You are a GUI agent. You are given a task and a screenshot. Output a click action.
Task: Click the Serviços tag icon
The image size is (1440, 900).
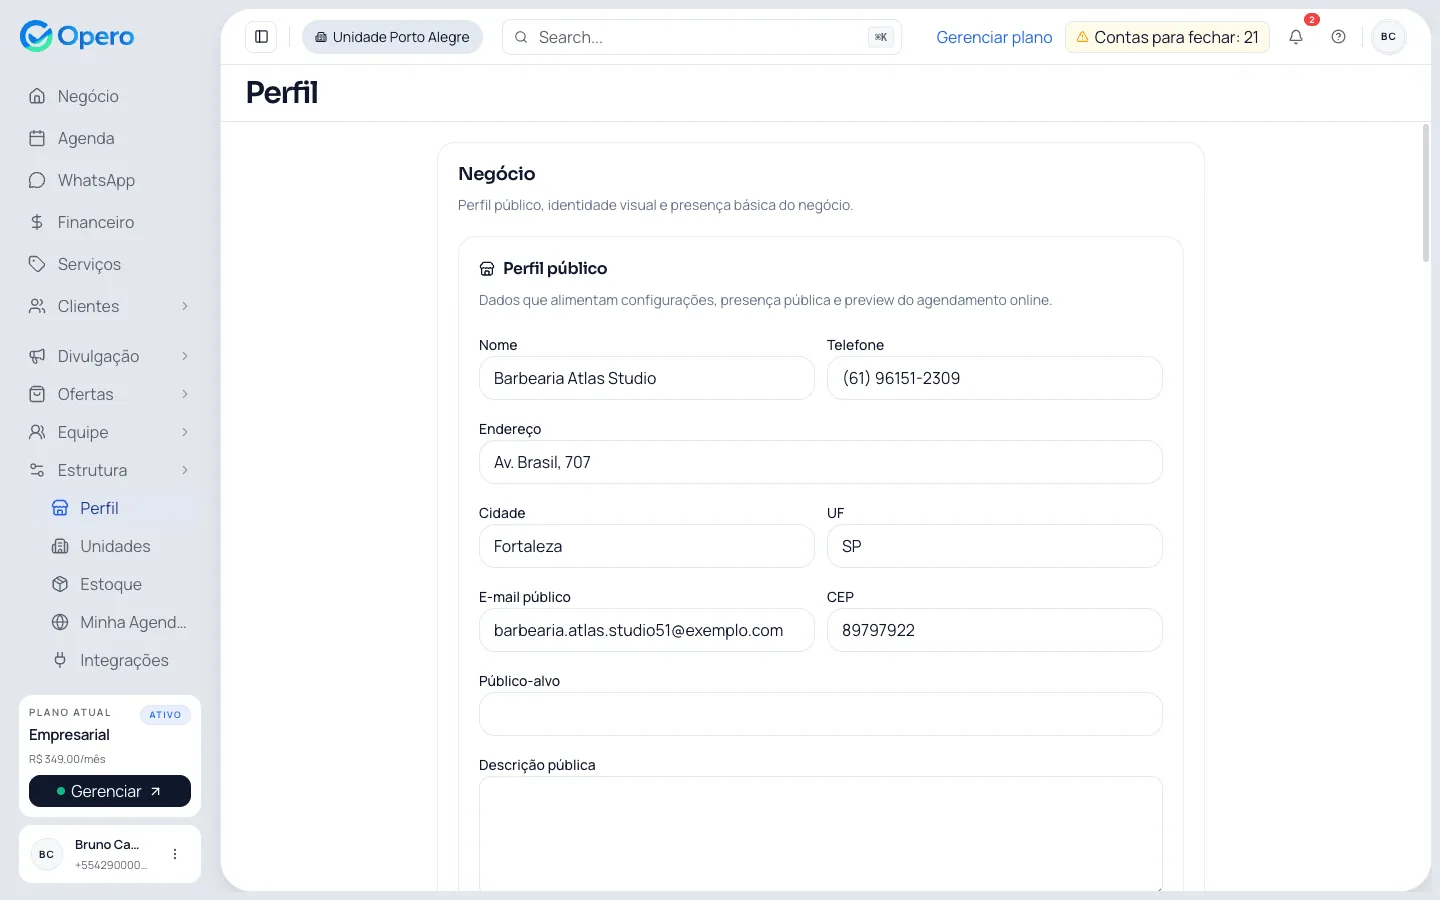(x=37, y=264)
